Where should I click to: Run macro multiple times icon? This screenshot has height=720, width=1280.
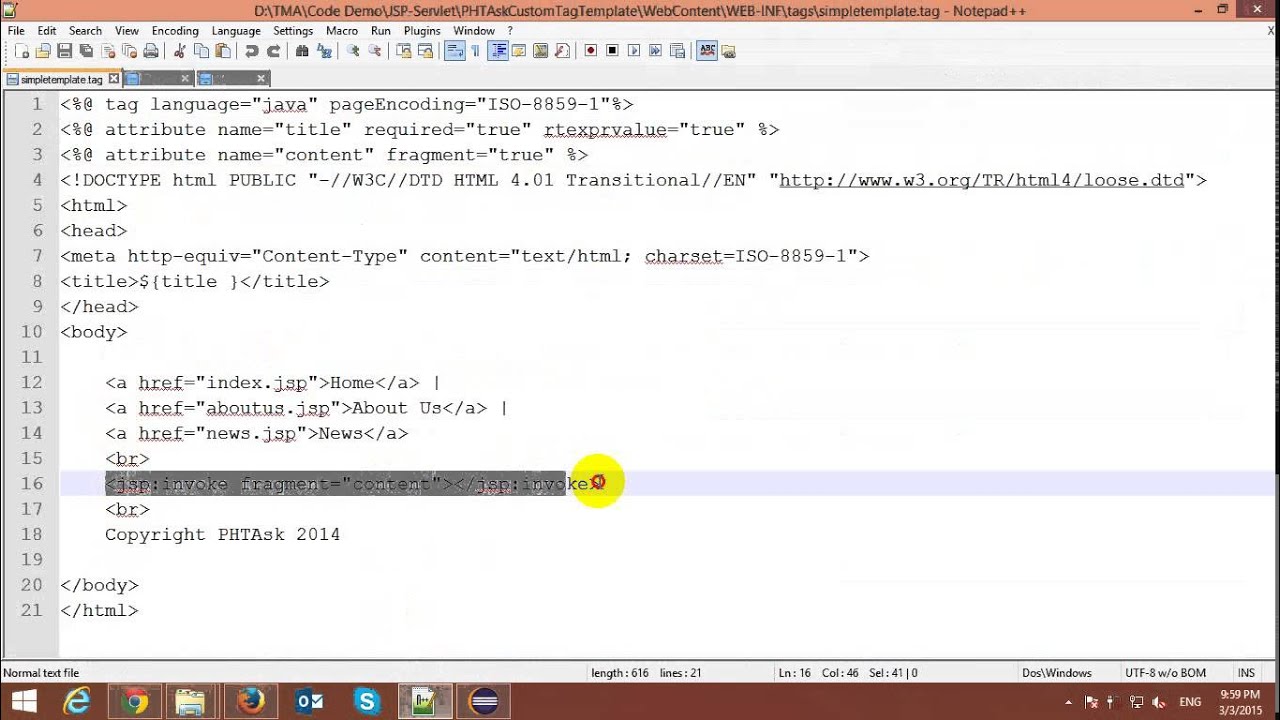pyautogui.click(x=655, y=51)
